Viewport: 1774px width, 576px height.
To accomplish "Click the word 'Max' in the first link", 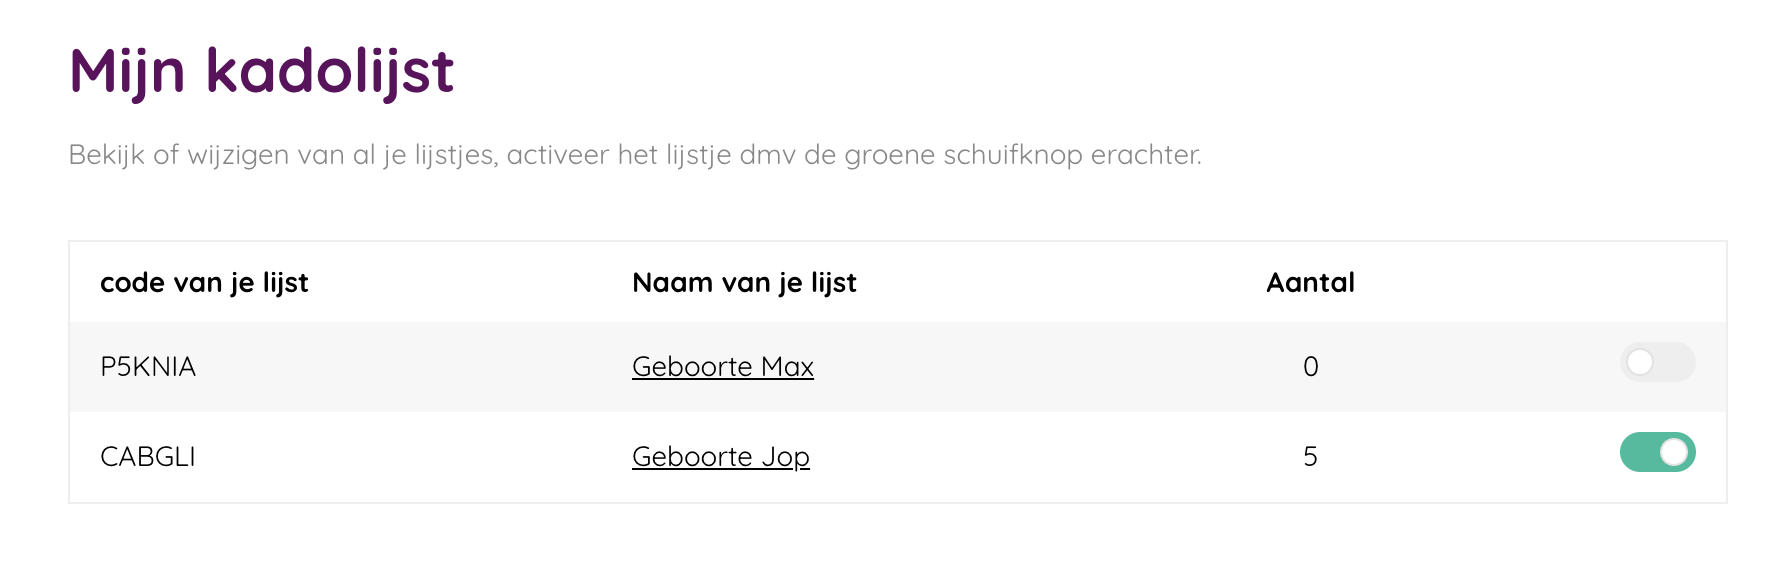I will pyautogui.click(x=787, y=367).
